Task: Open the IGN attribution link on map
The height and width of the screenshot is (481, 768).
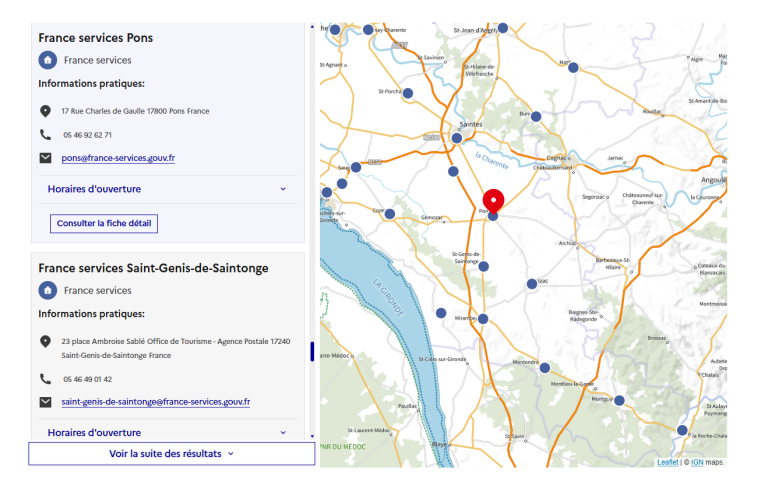Action: (x=697, y=462)
